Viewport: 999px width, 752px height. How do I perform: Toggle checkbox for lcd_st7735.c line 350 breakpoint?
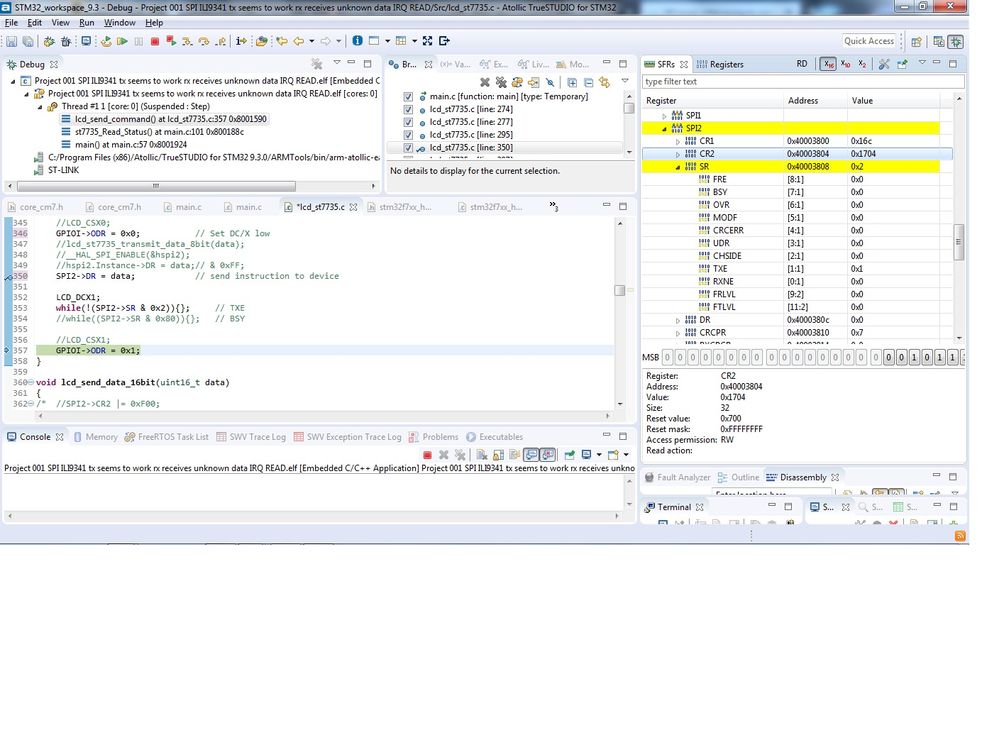tap(408, 147)
